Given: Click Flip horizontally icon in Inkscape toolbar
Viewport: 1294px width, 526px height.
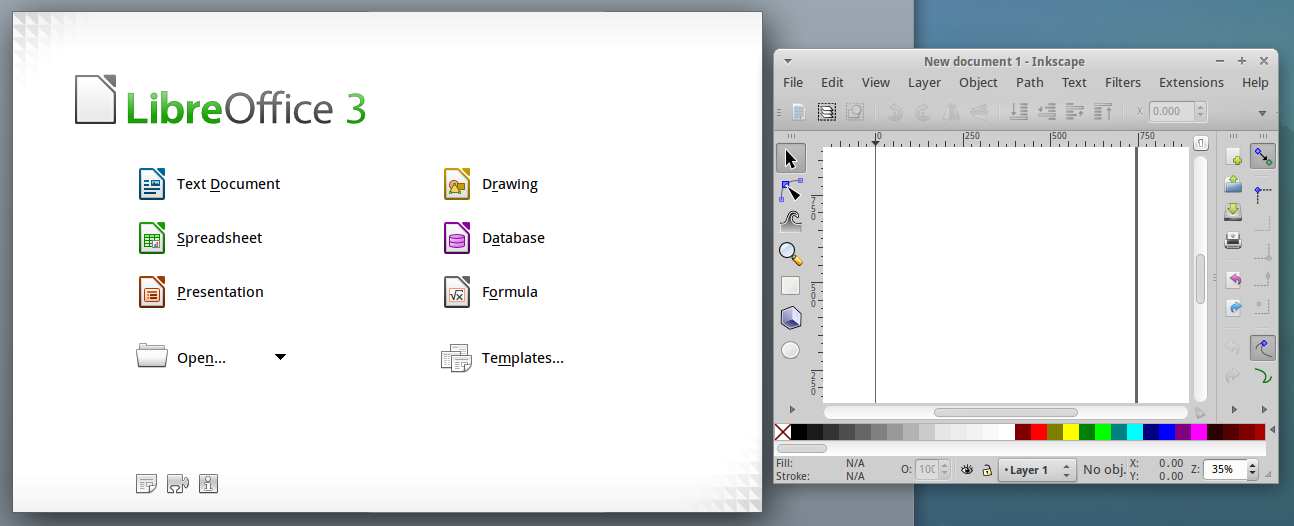Looking at the screenshot, I should 952,112.
